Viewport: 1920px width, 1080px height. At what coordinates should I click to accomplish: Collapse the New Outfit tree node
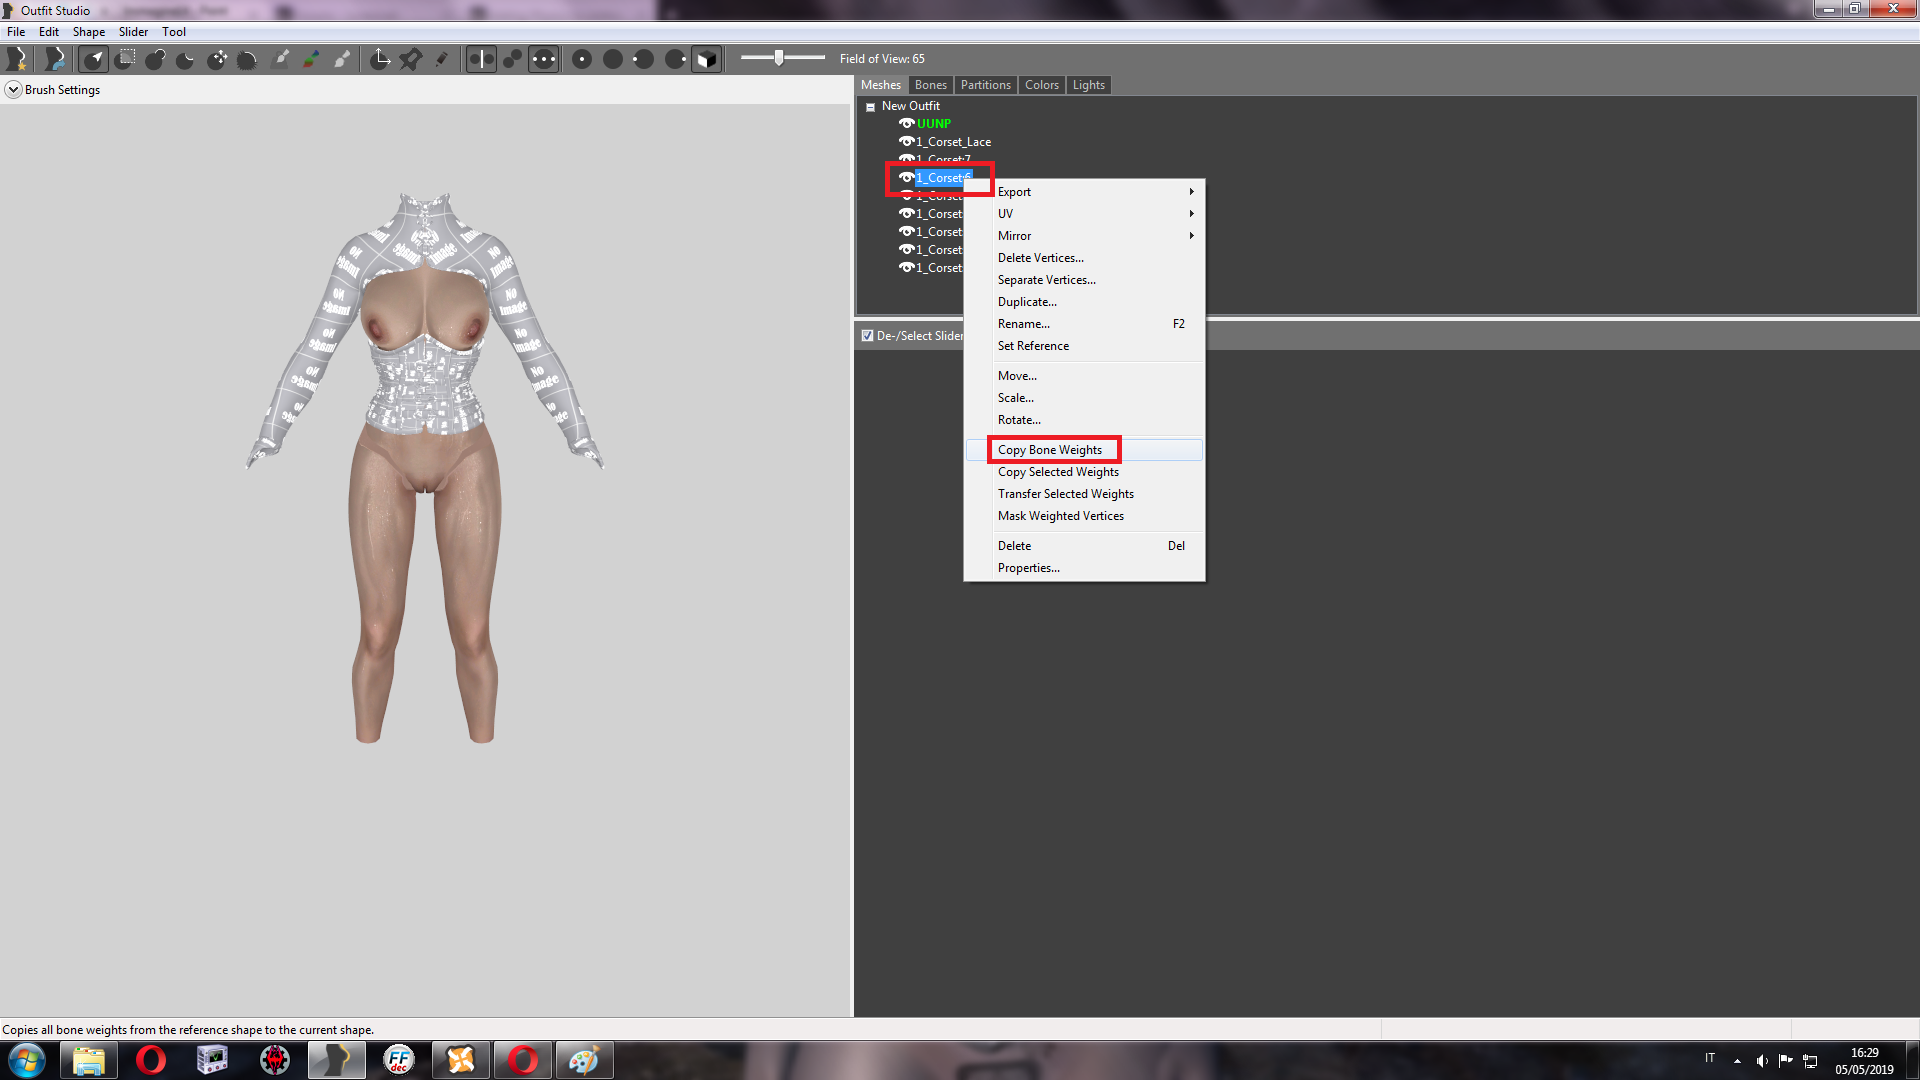(x=870, y=107)
